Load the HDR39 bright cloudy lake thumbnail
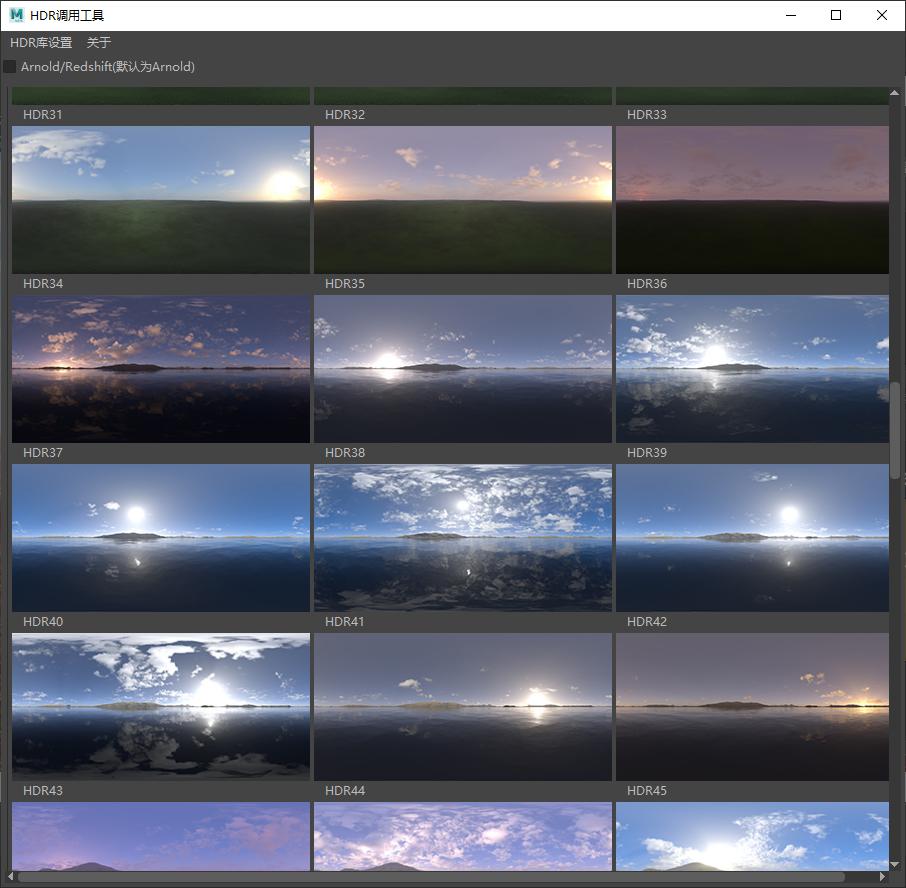906x888 pixels. point(752,368)
